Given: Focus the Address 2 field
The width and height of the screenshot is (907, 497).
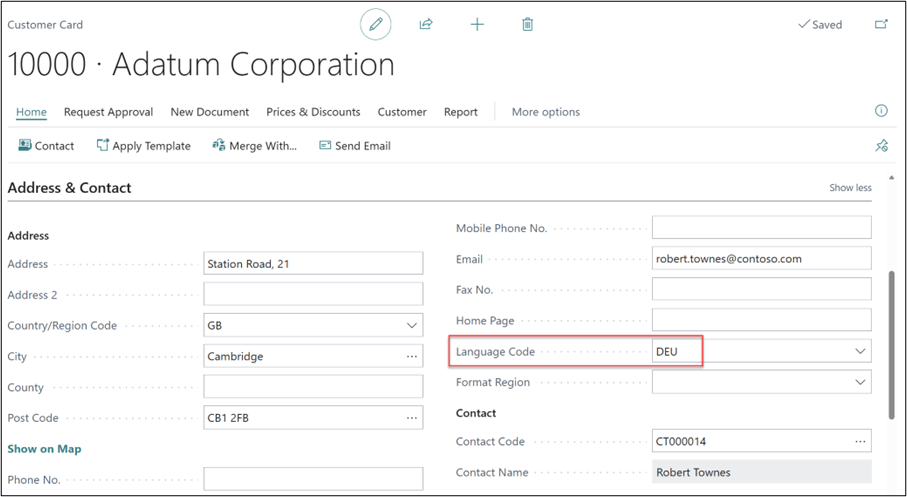Looking at the screenshot, I should [x=313, y=294].
